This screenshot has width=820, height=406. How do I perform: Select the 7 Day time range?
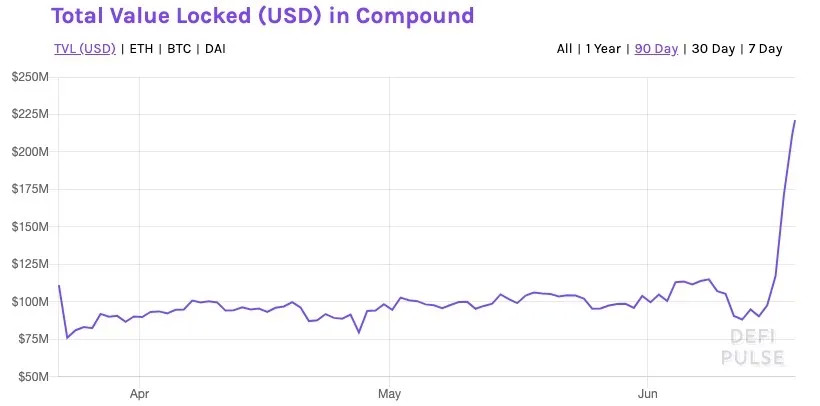point(765,49)
